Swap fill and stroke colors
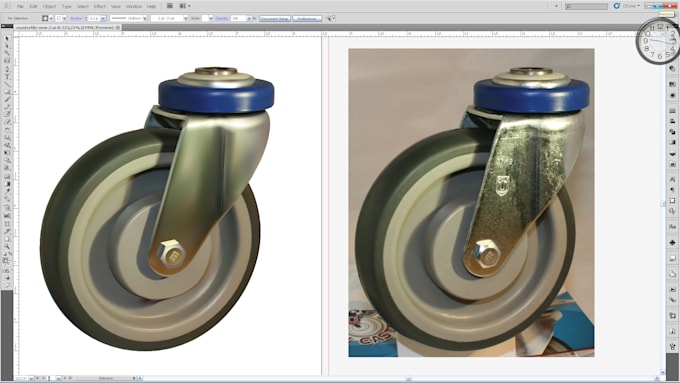Image resolution: width=680 pixels, height=383 pixels. click(10, 254)
